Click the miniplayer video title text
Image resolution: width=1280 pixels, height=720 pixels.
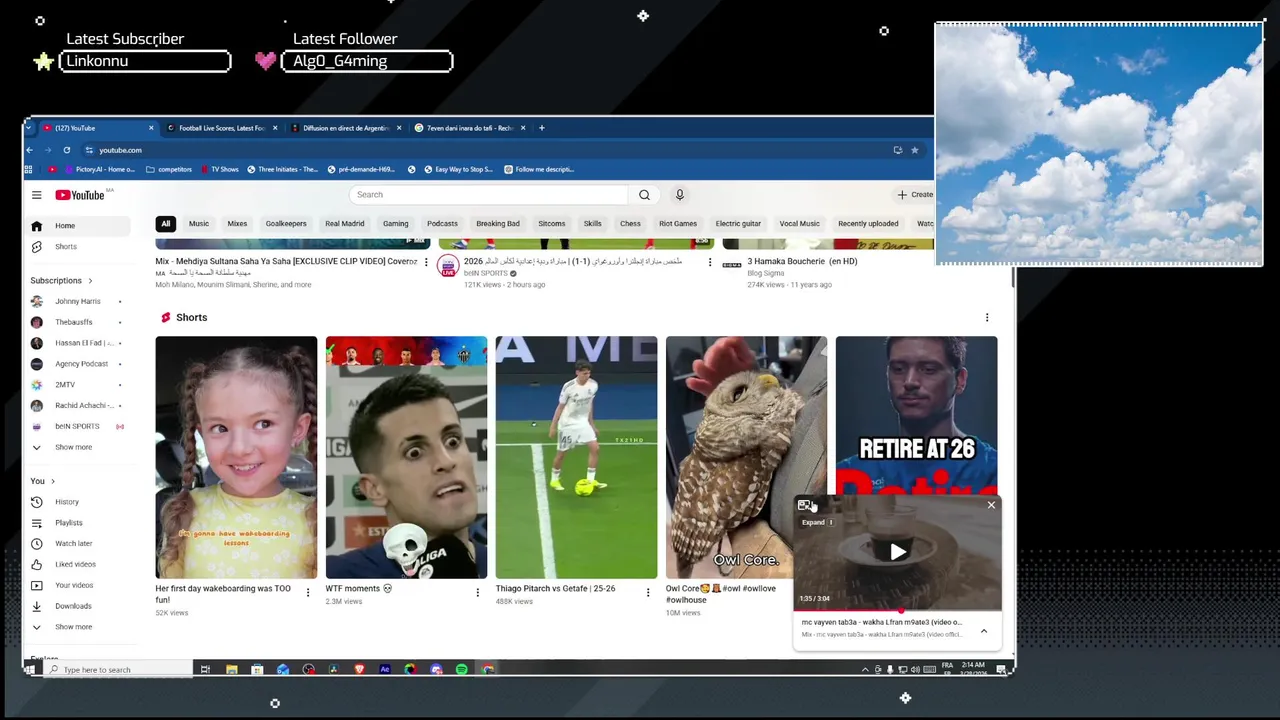pos(881,622)
